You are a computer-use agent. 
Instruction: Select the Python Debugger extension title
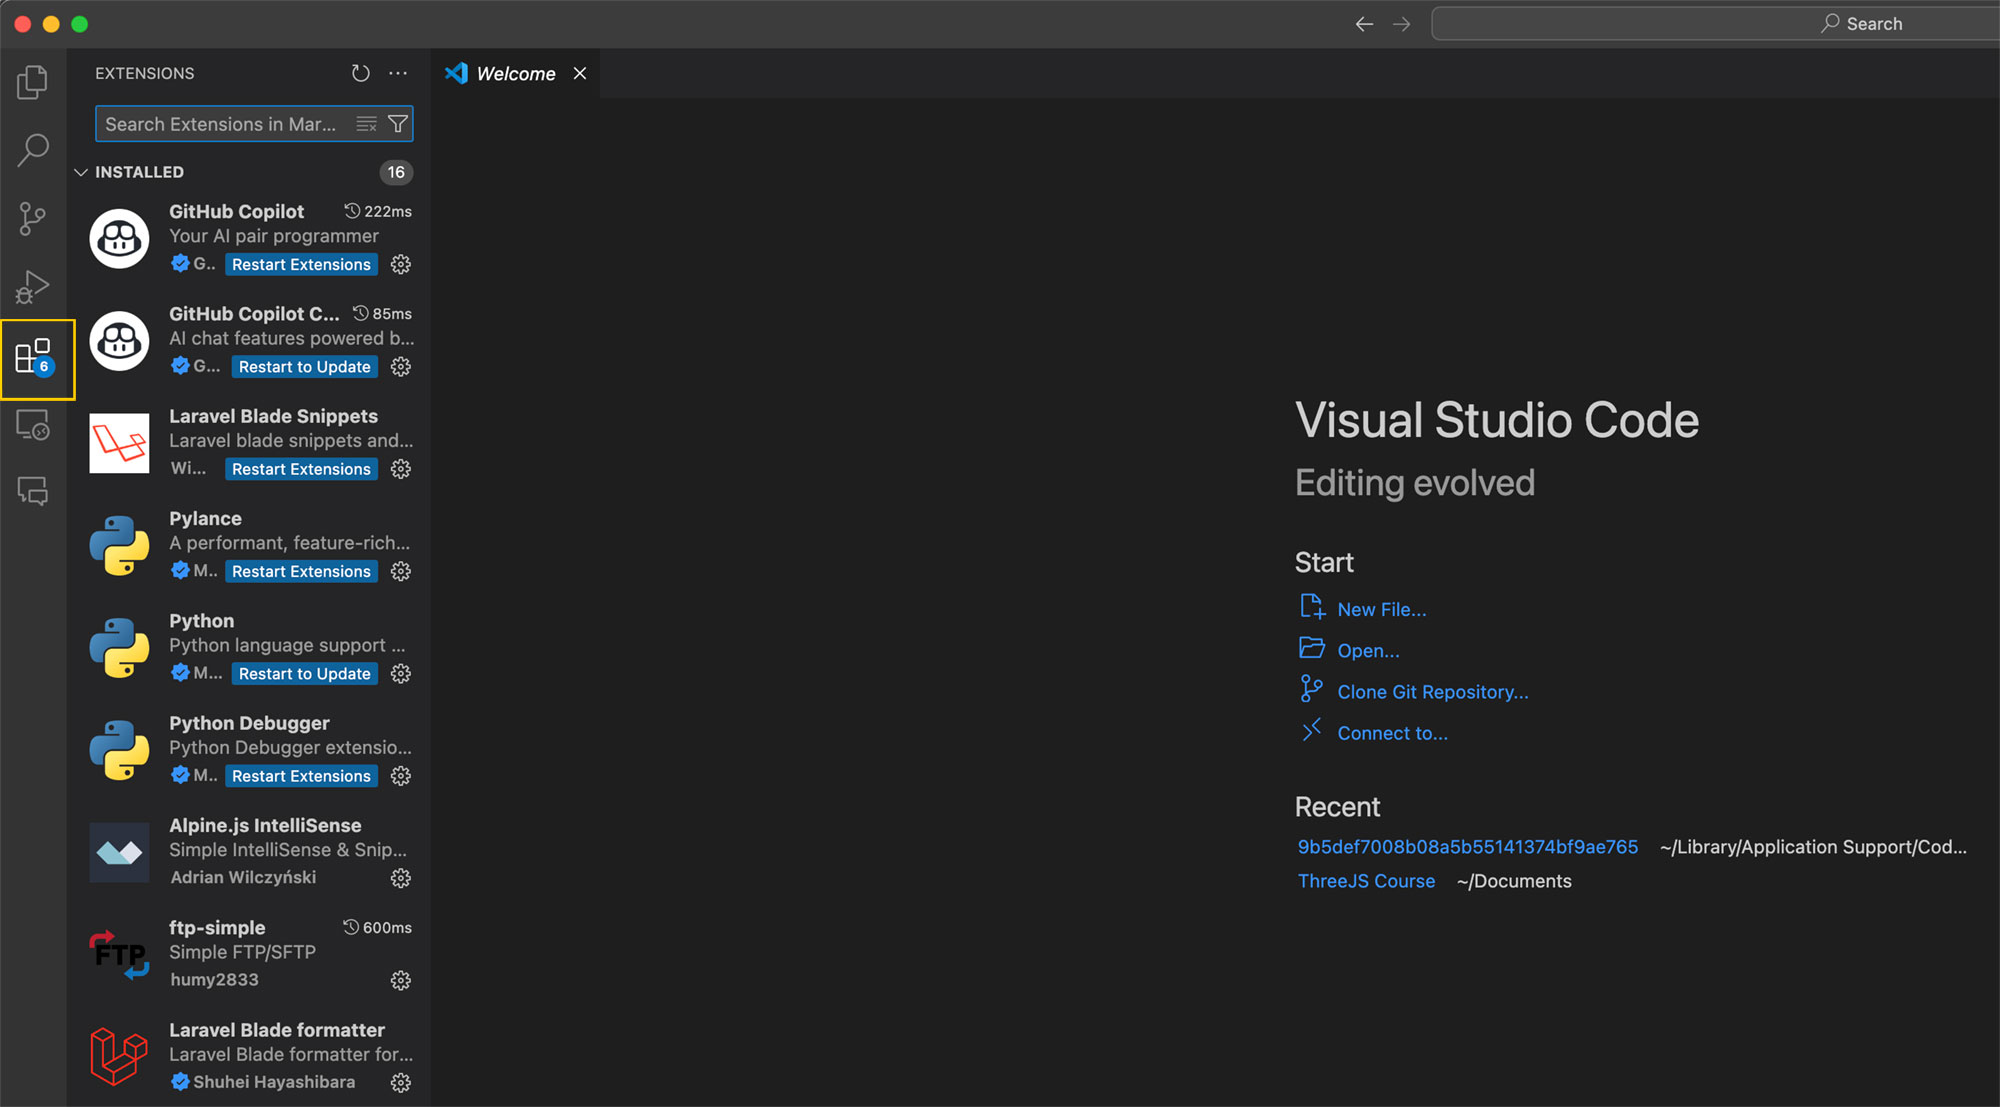pyautogui.click(x=249, y=723)
